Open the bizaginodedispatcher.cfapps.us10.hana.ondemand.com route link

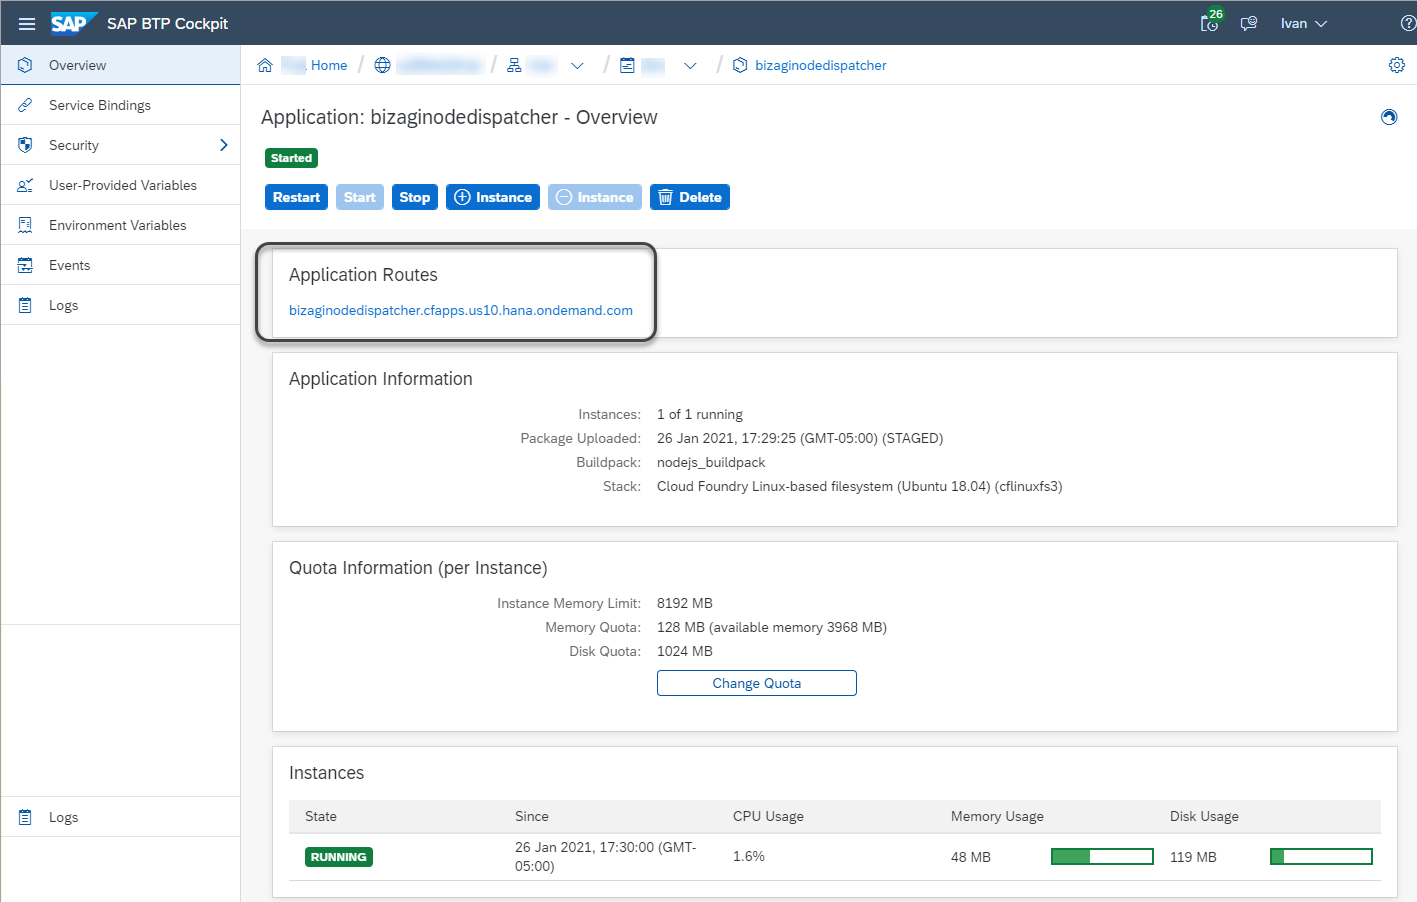(461, 310)
